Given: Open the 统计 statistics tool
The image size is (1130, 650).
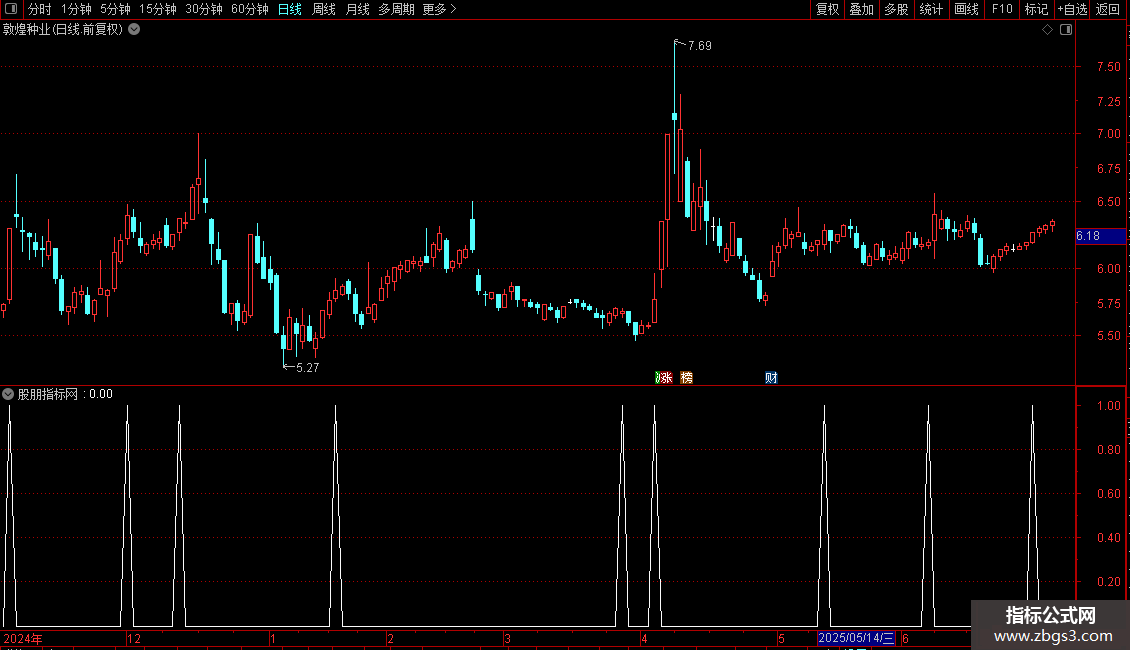Looking at the screenshot, I should coord(931,9).
